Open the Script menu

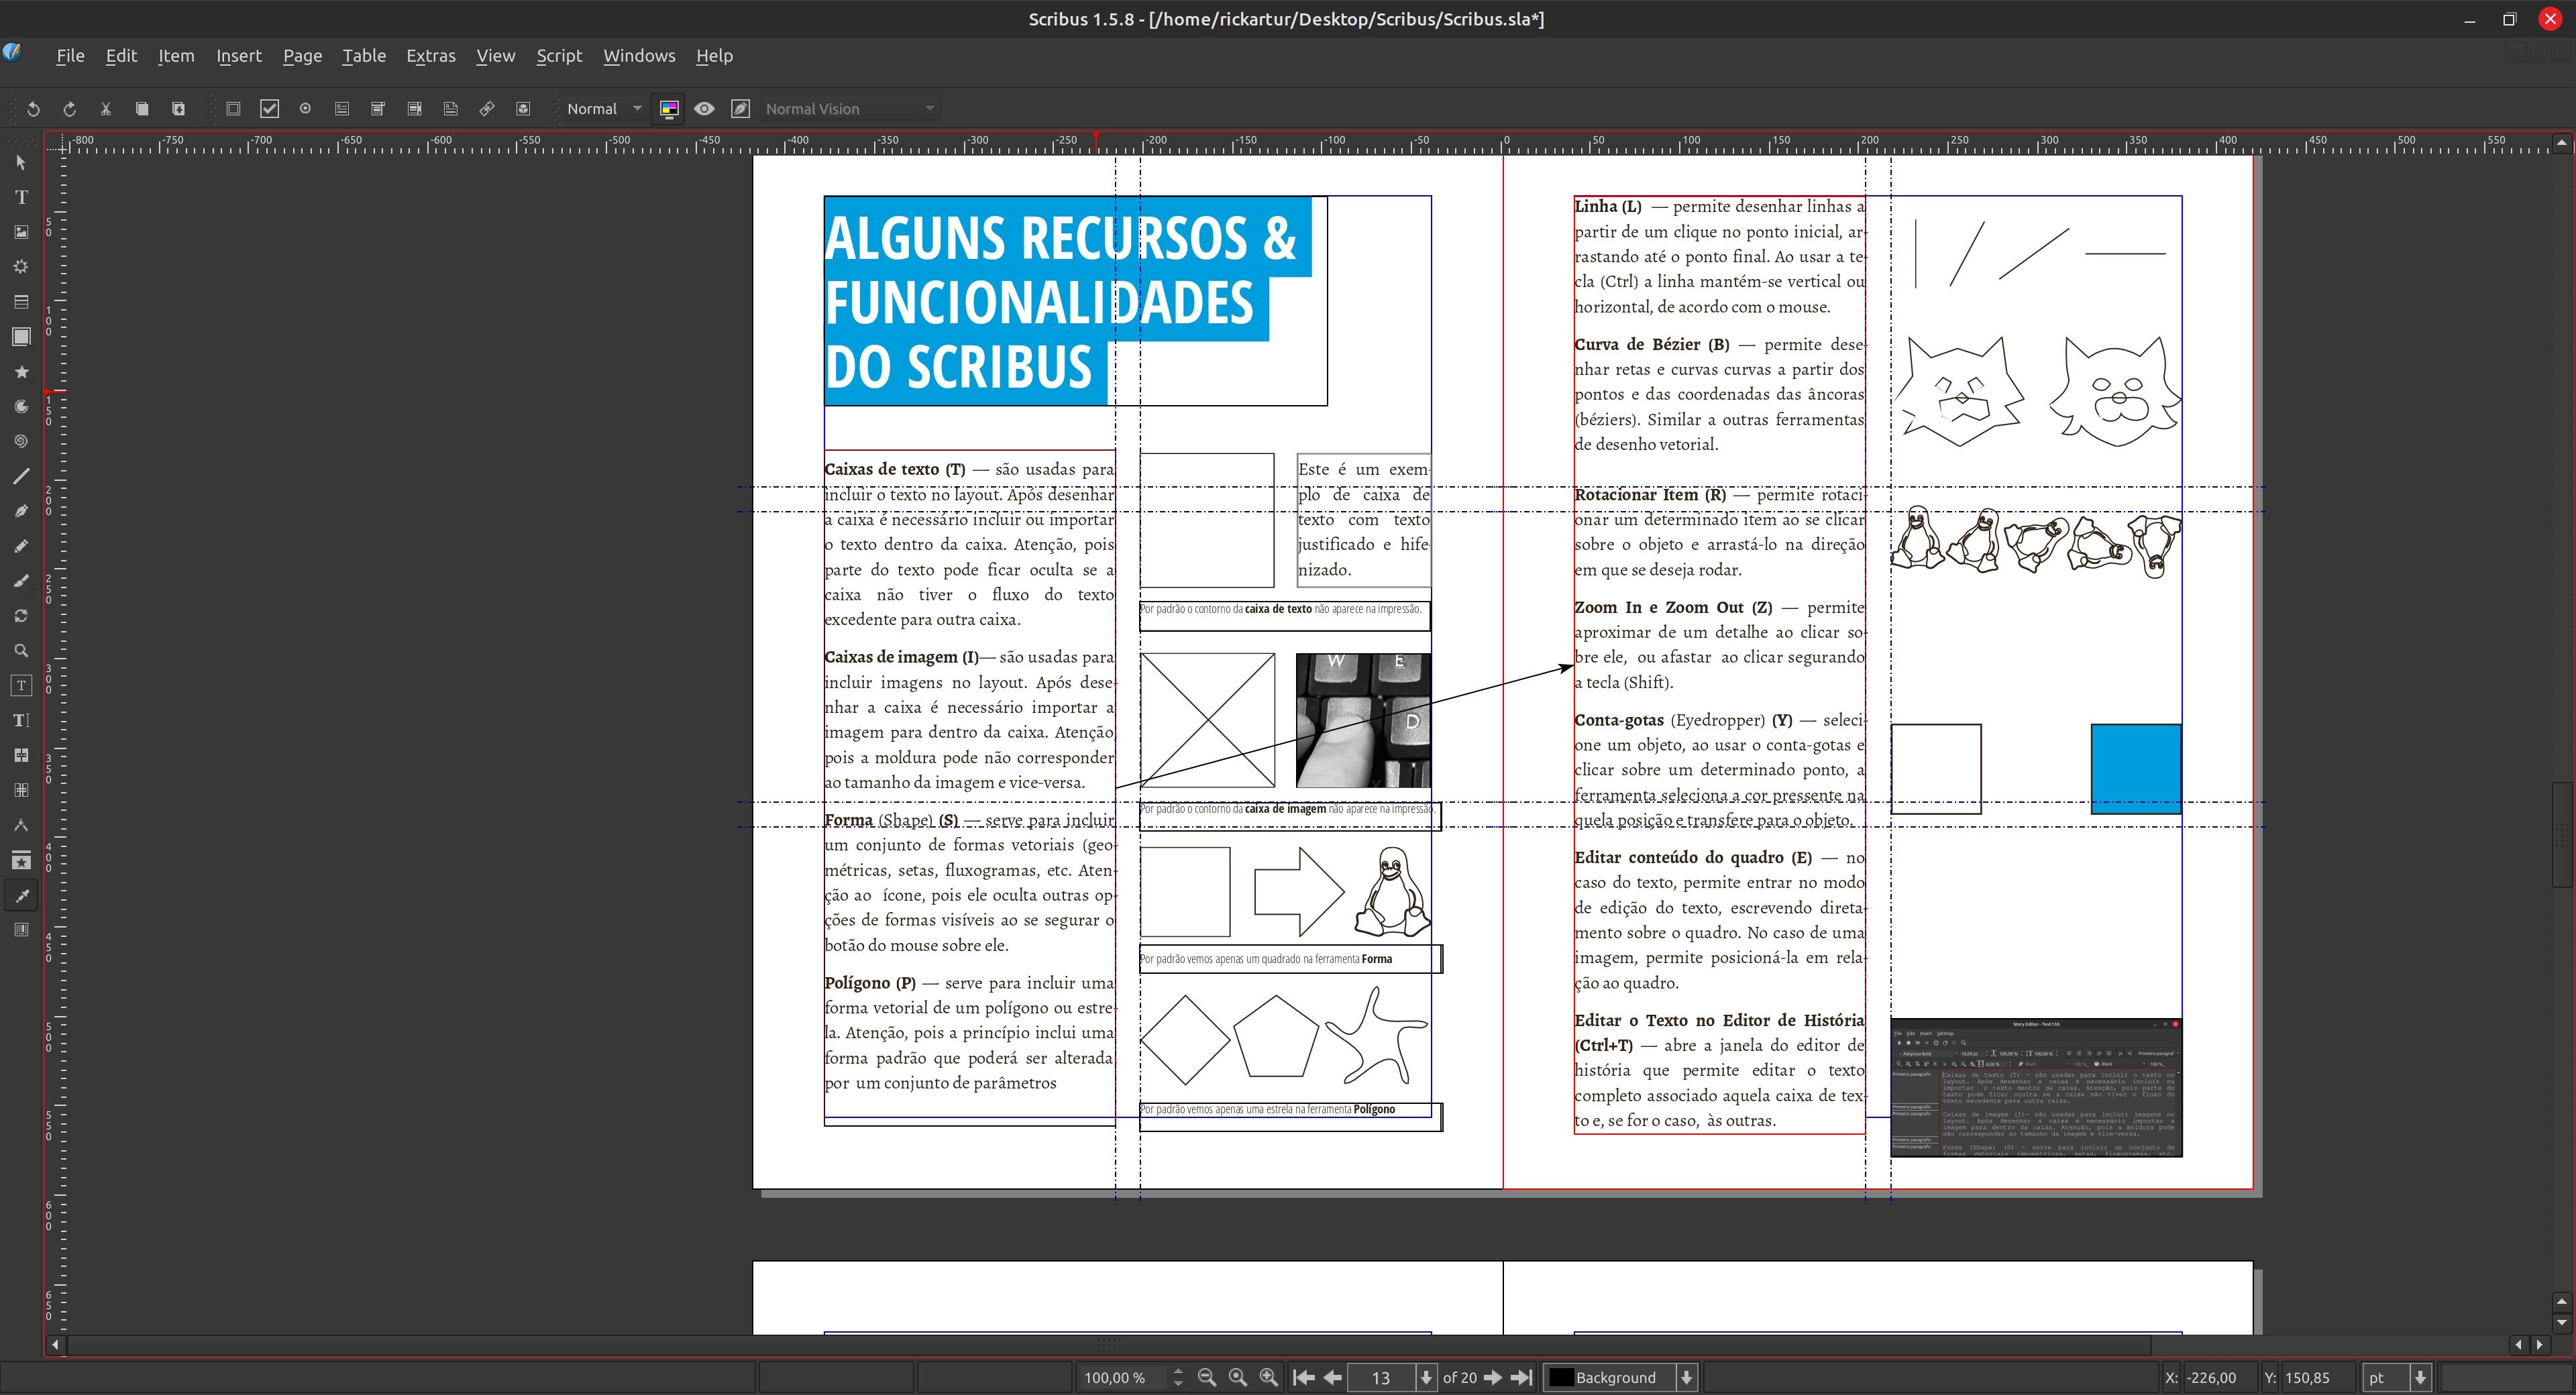[559, 56]
